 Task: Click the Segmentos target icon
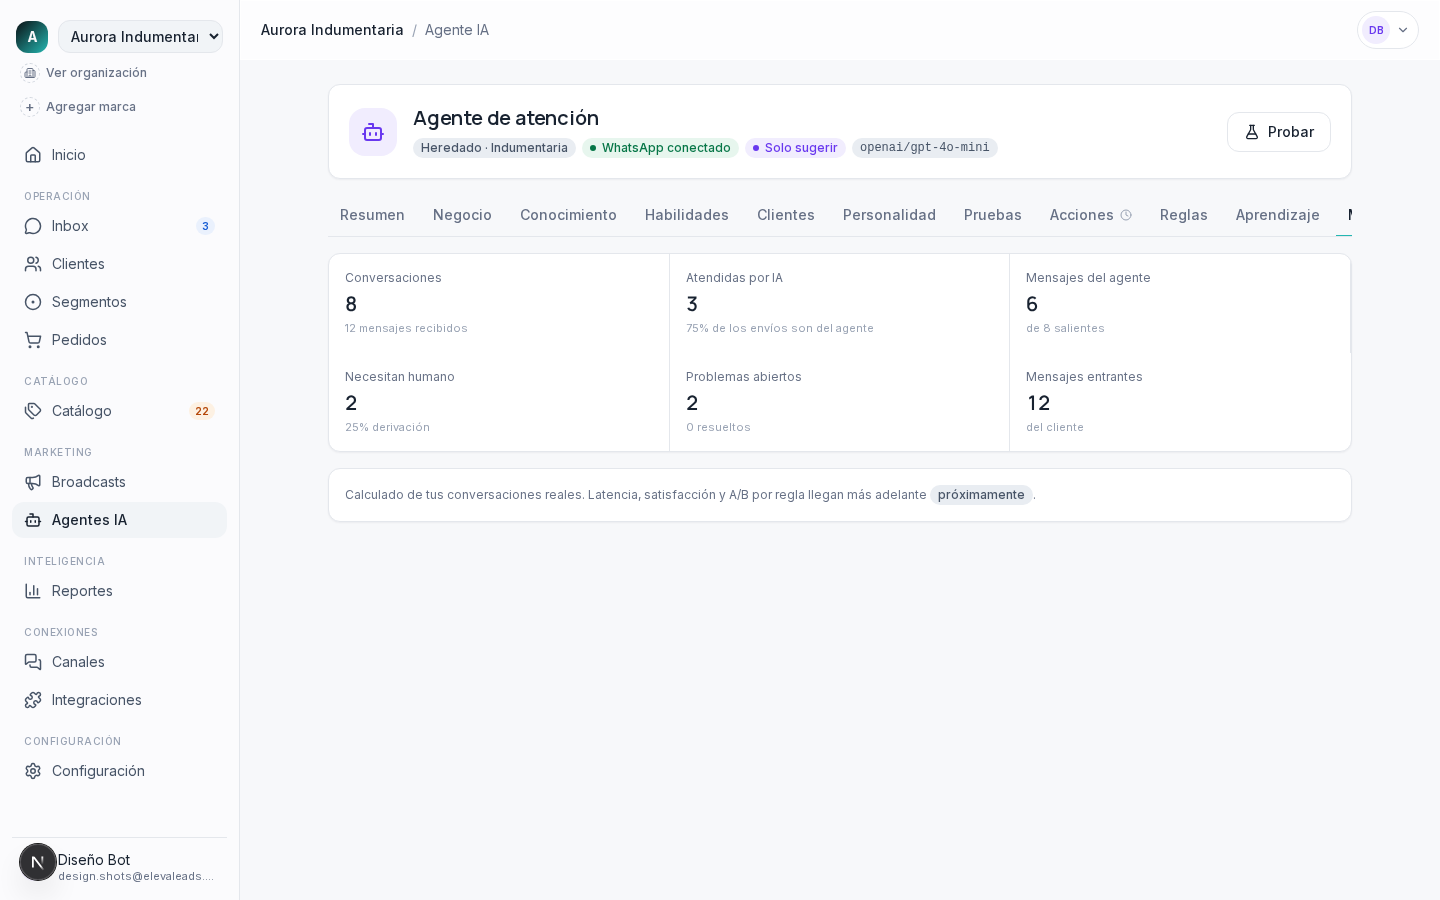point(33,302)
